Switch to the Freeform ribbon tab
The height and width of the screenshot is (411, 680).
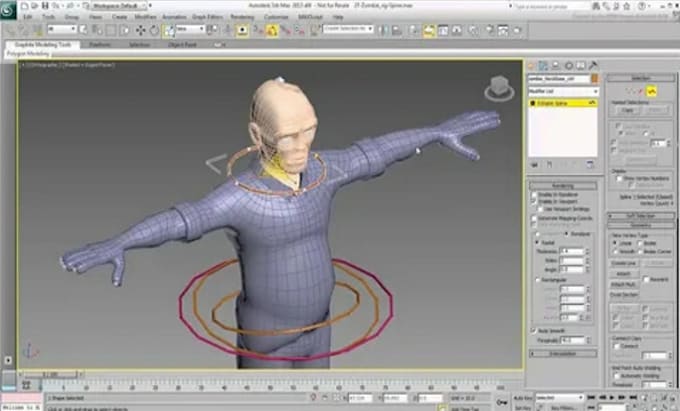coord(99,44)
